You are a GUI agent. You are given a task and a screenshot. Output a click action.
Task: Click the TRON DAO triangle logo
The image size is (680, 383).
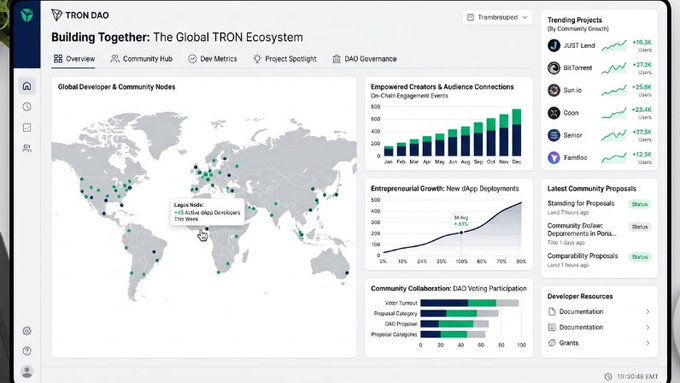pos(57,15)
